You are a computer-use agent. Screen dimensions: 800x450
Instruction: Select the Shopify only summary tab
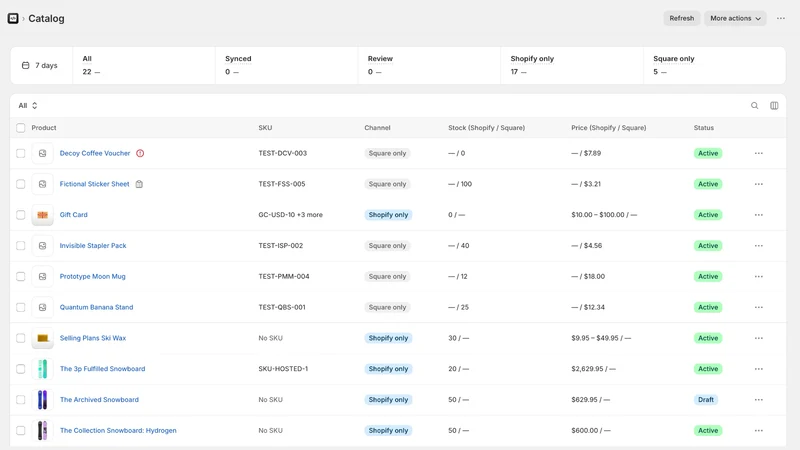click(572, 65)
